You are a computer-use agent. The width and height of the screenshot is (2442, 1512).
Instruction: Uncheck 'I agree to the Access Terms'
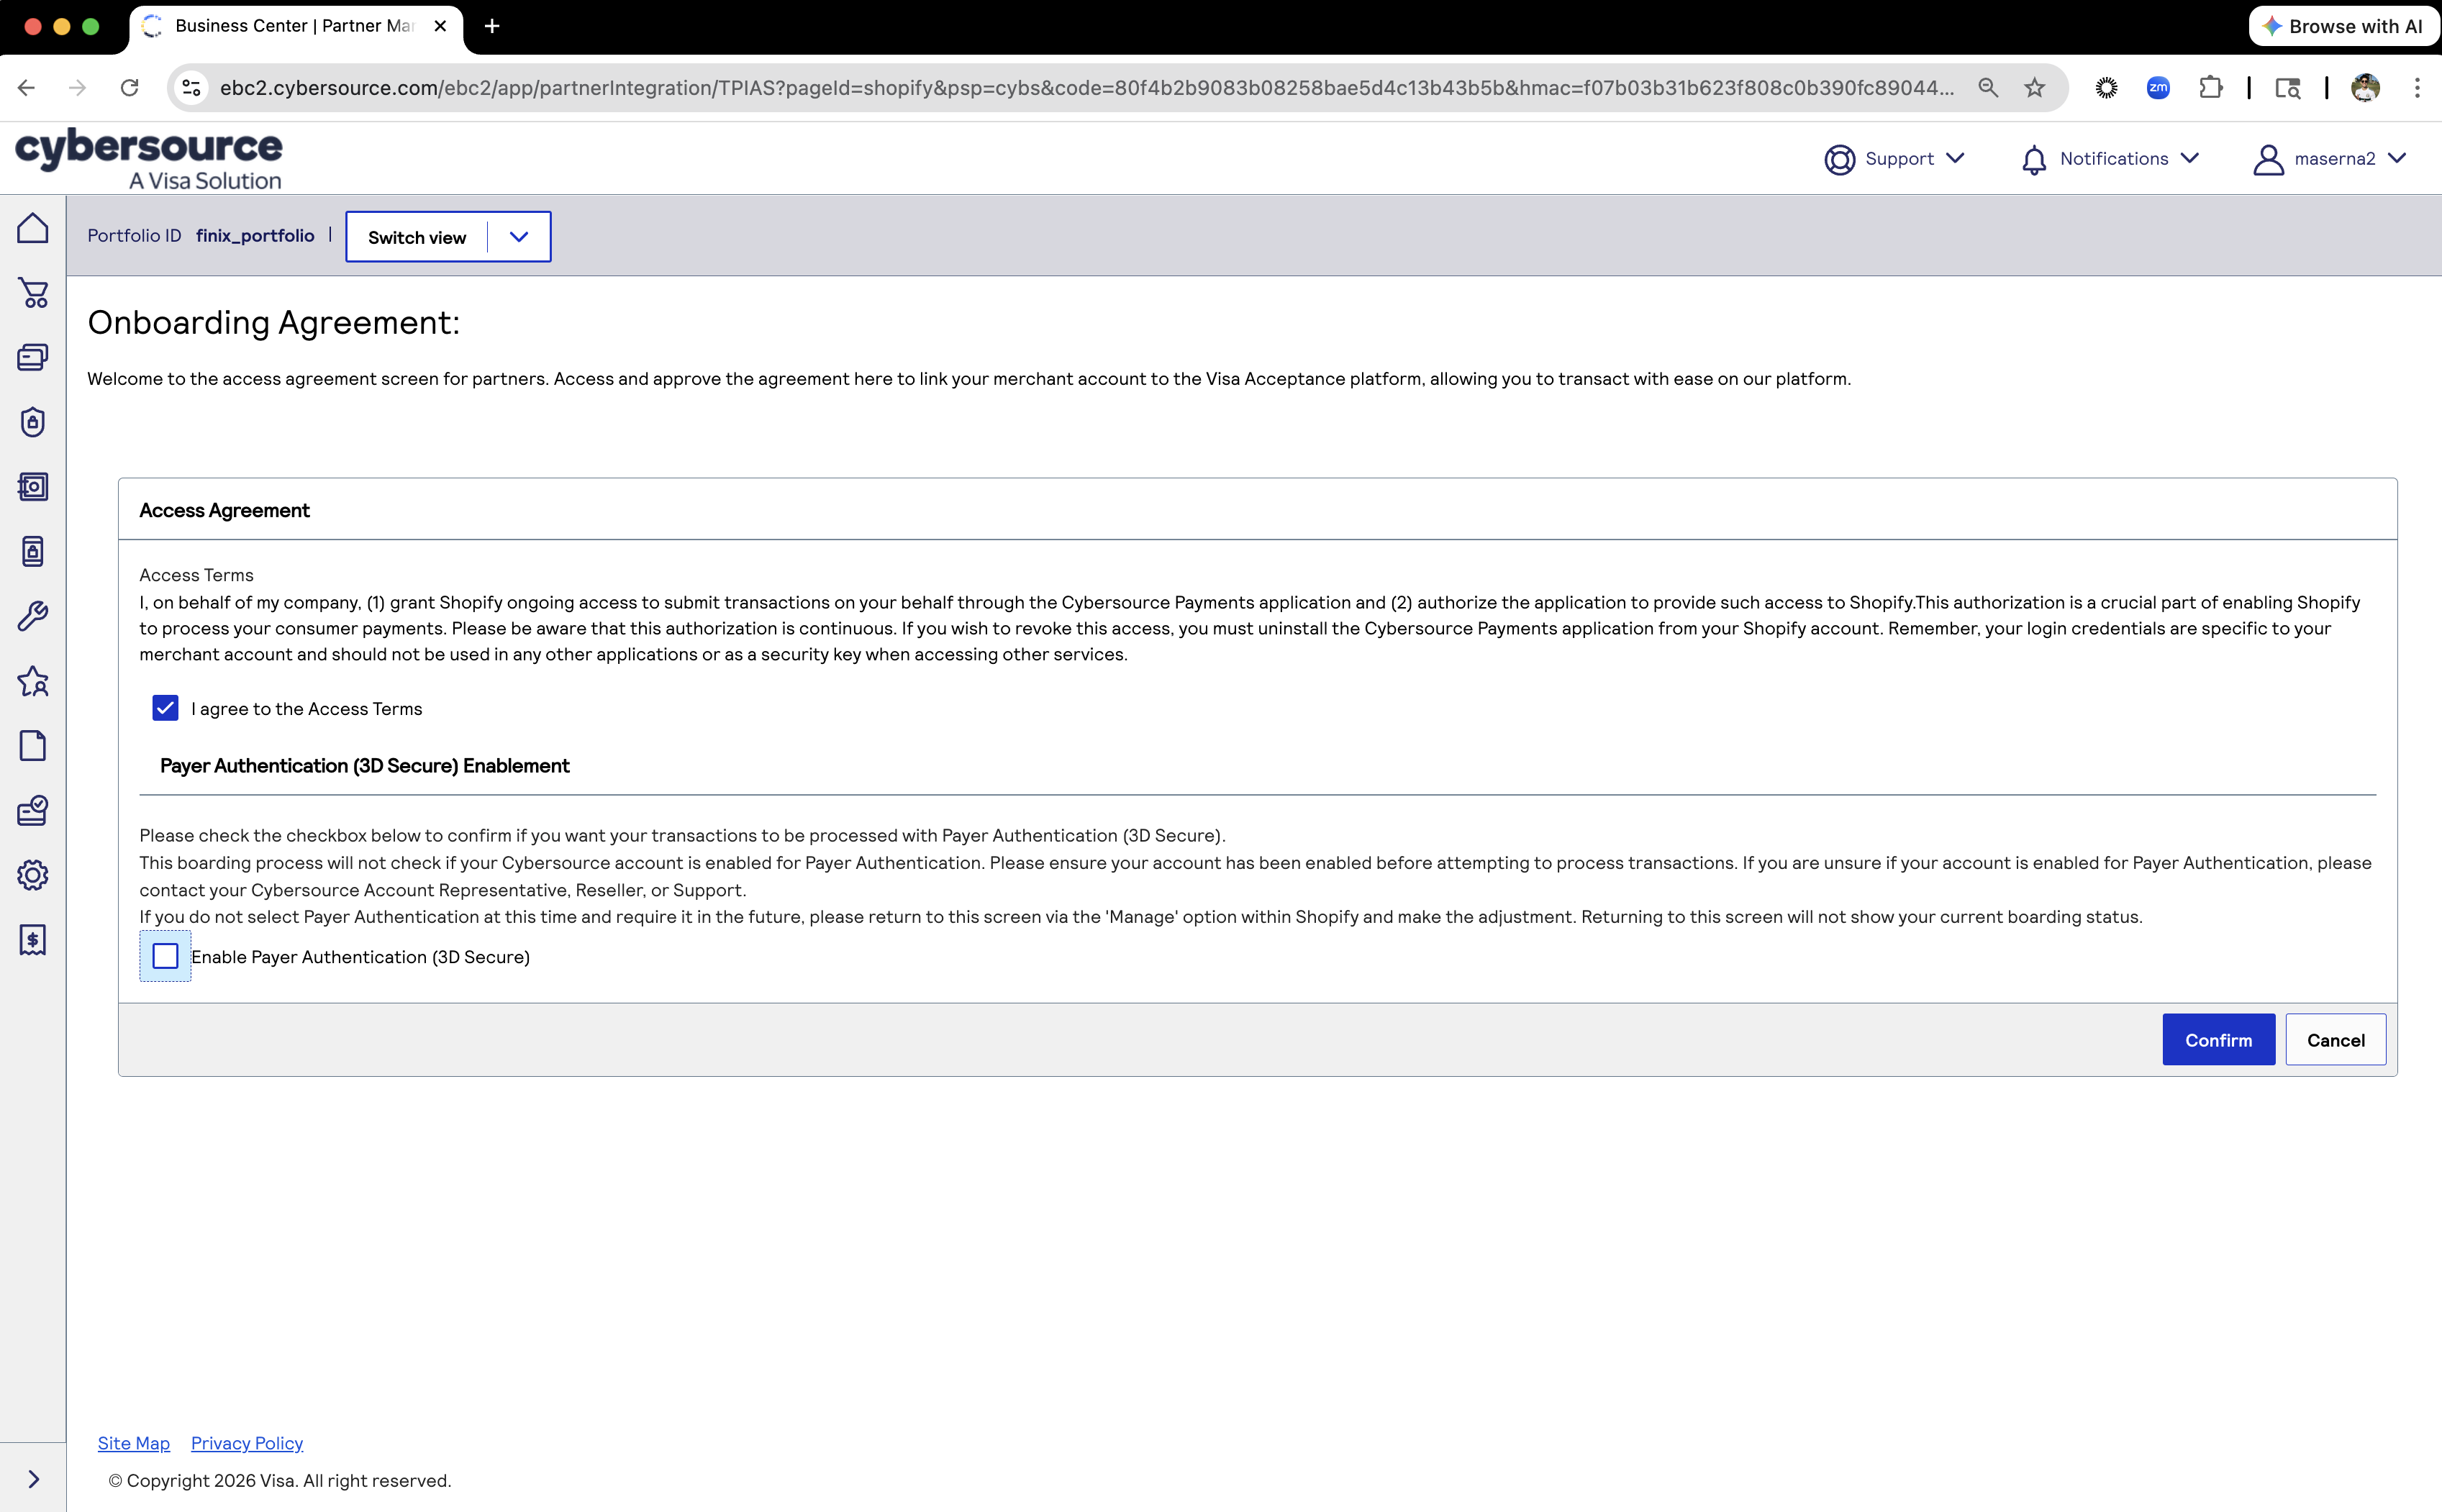[x=165, y=708]
